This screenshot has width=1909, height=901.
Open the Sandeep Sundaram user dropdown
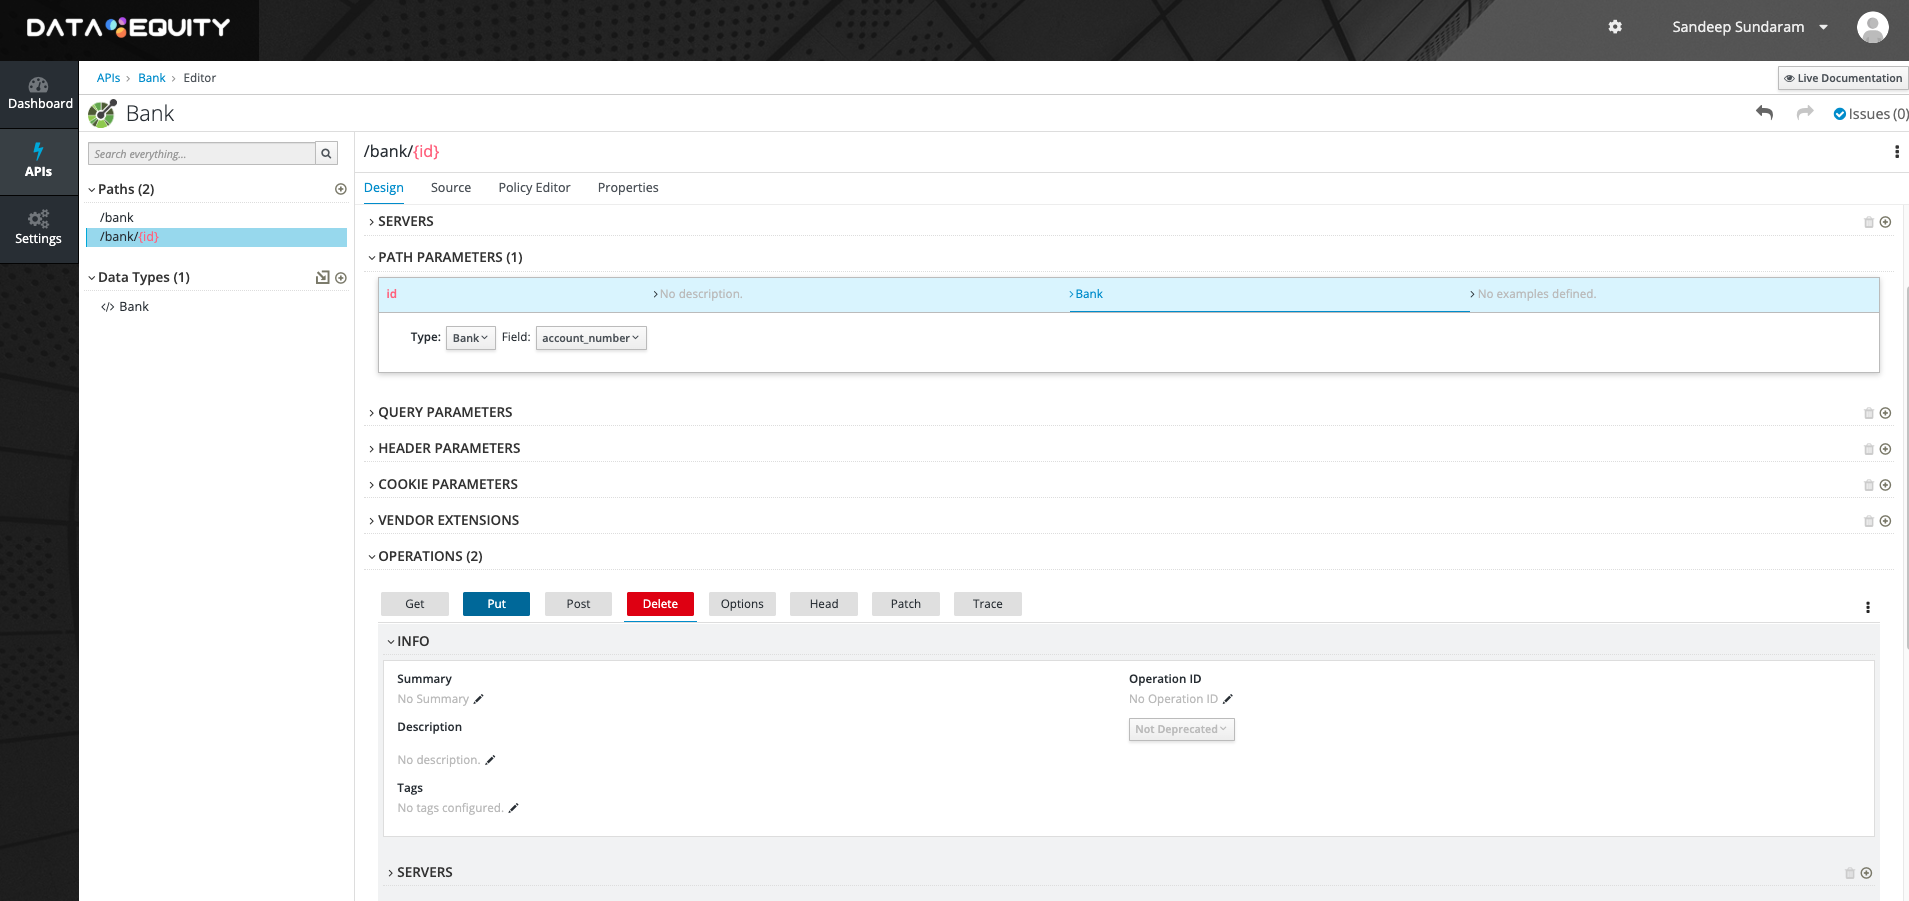[x=1750, y=27]
